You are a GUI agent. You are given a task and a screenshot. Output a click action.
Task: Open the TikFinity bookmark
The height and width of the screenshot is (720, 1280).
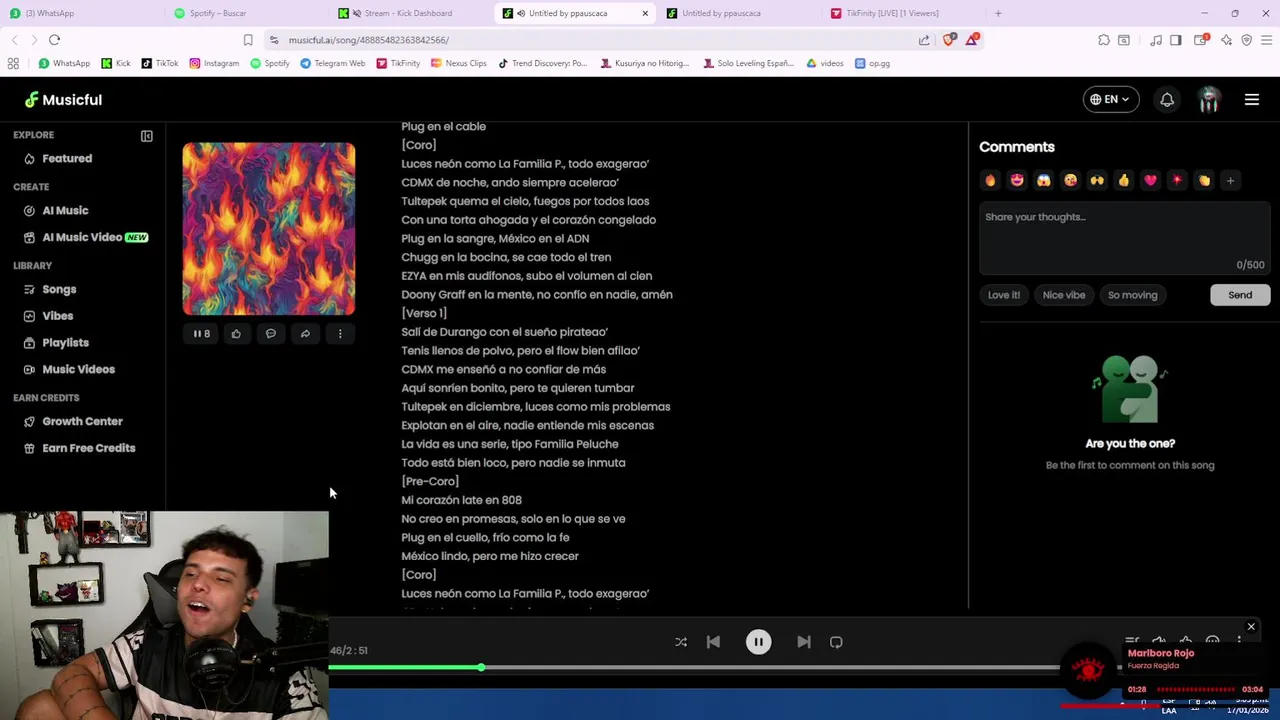398,63
